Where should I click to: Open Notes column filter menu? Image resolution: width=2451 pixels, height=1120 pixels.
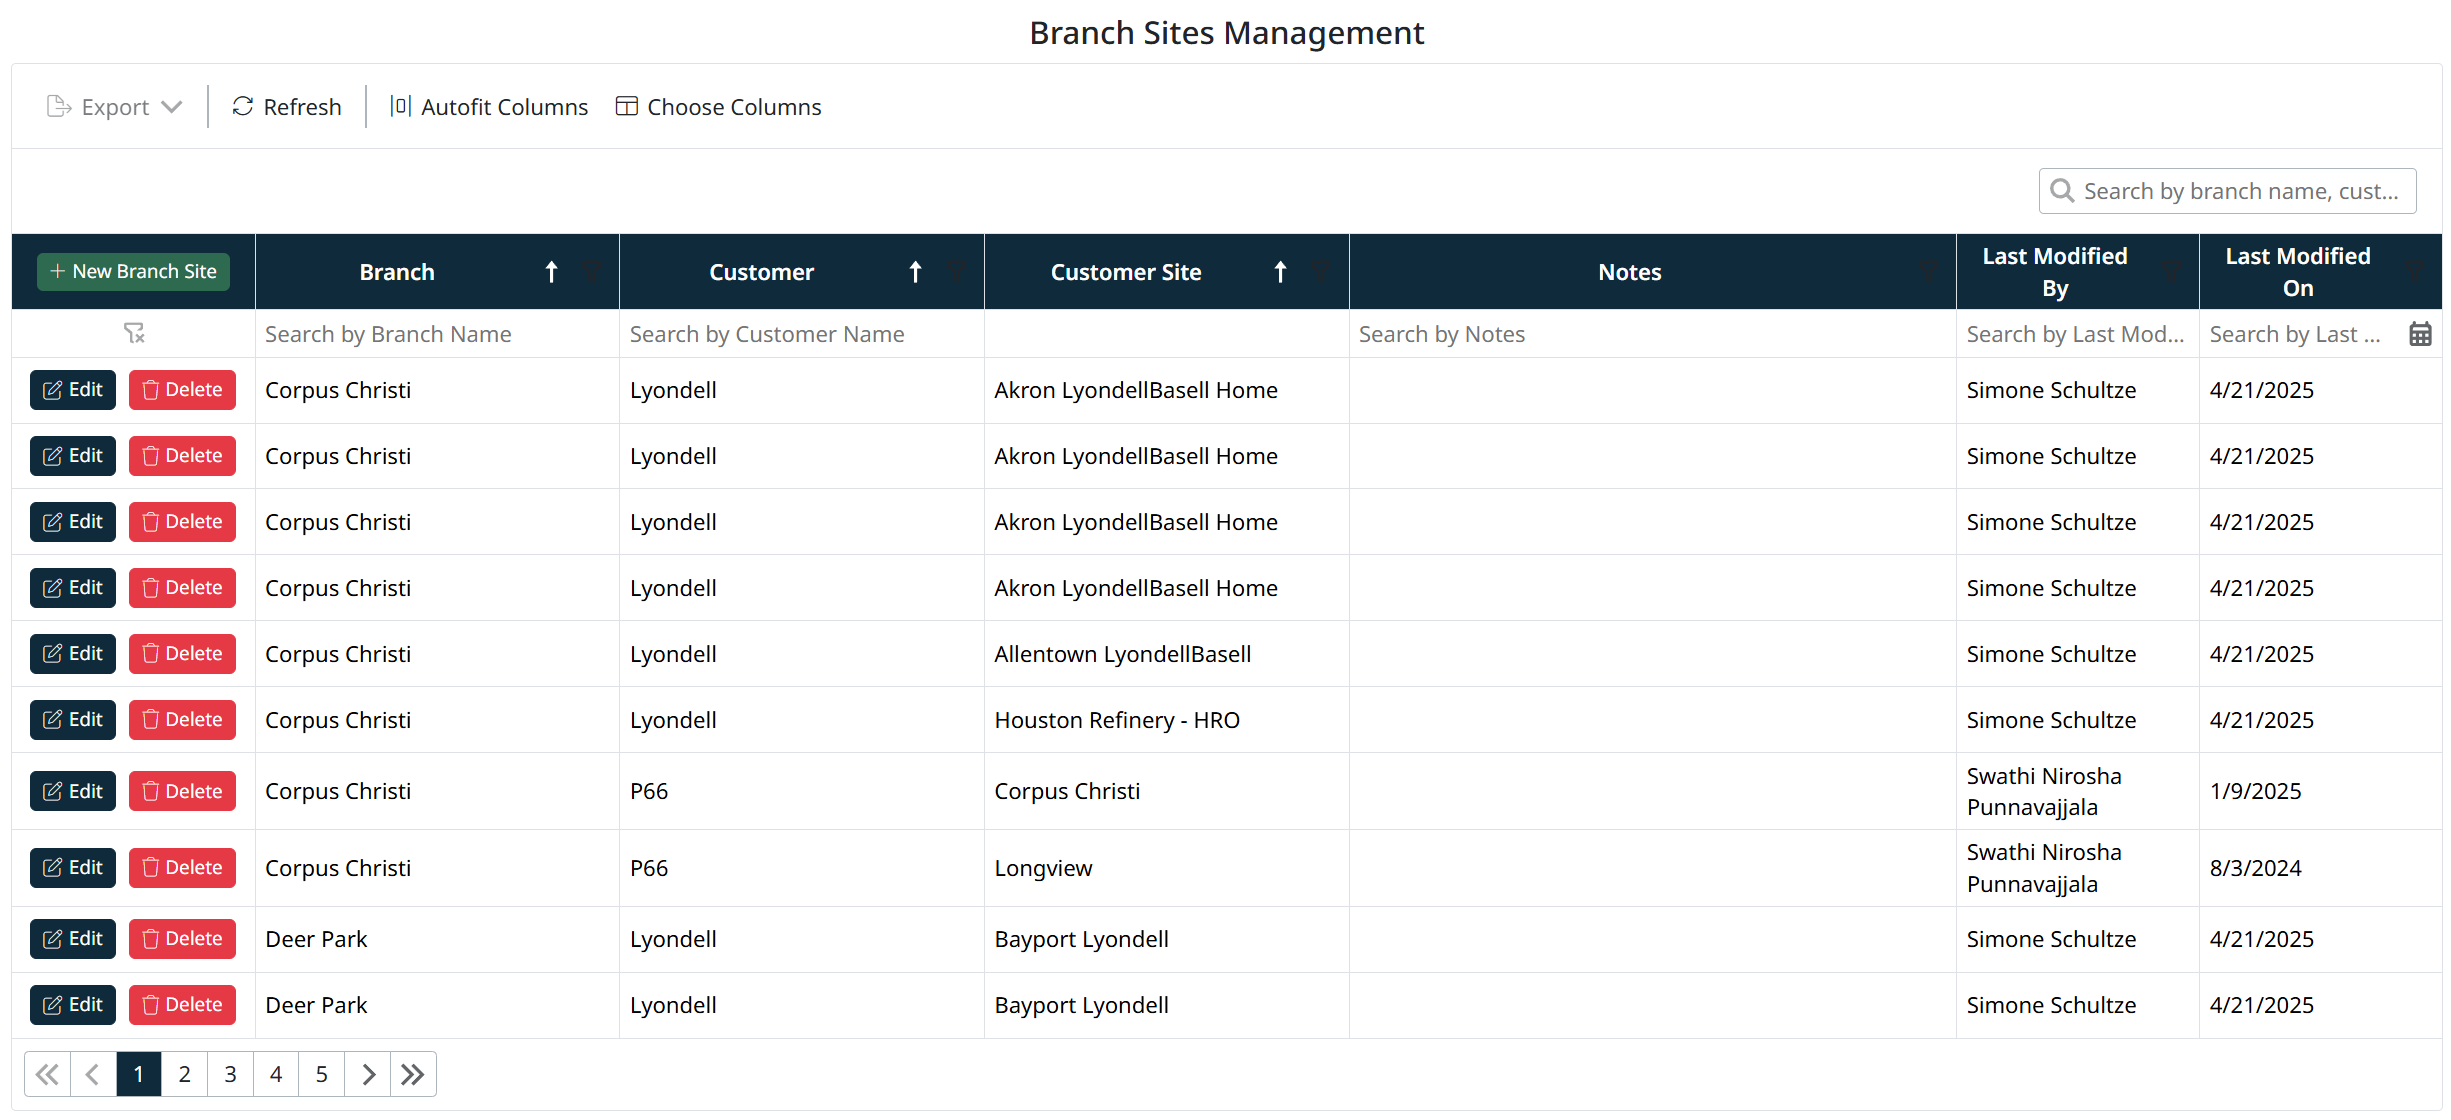point(1929,270)
